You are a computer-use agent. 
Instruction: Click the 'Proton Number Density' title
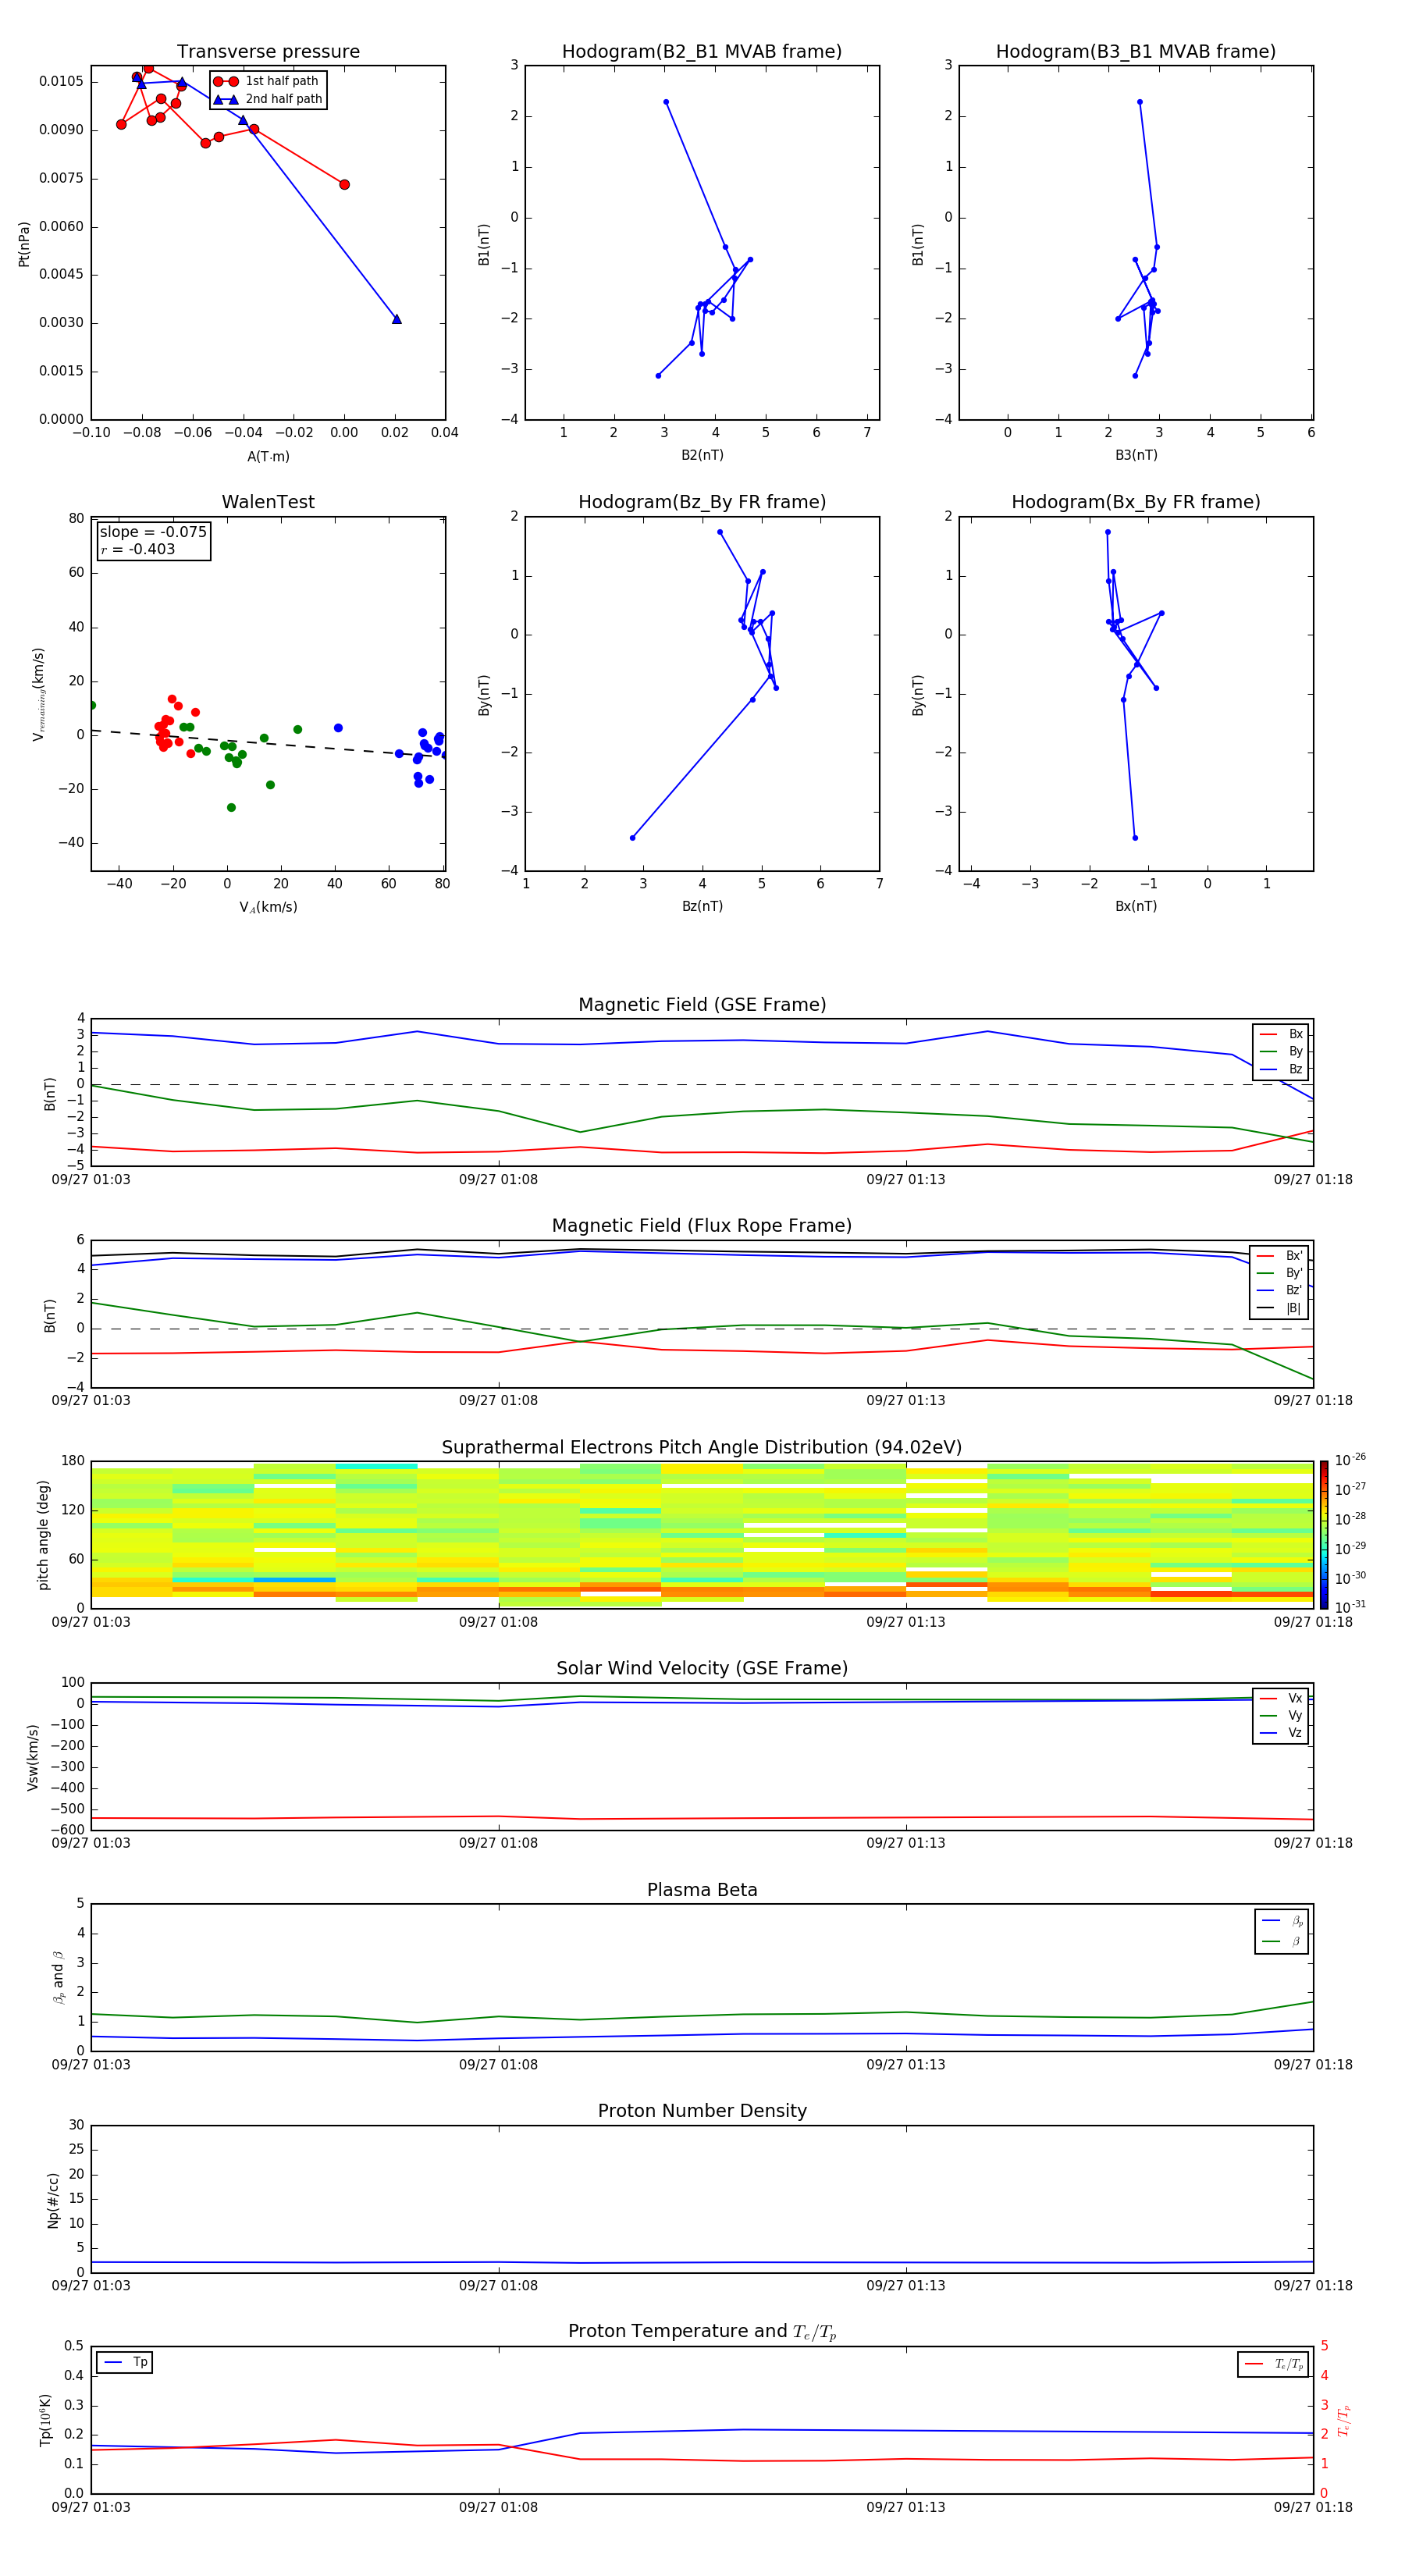point(702,2111)
